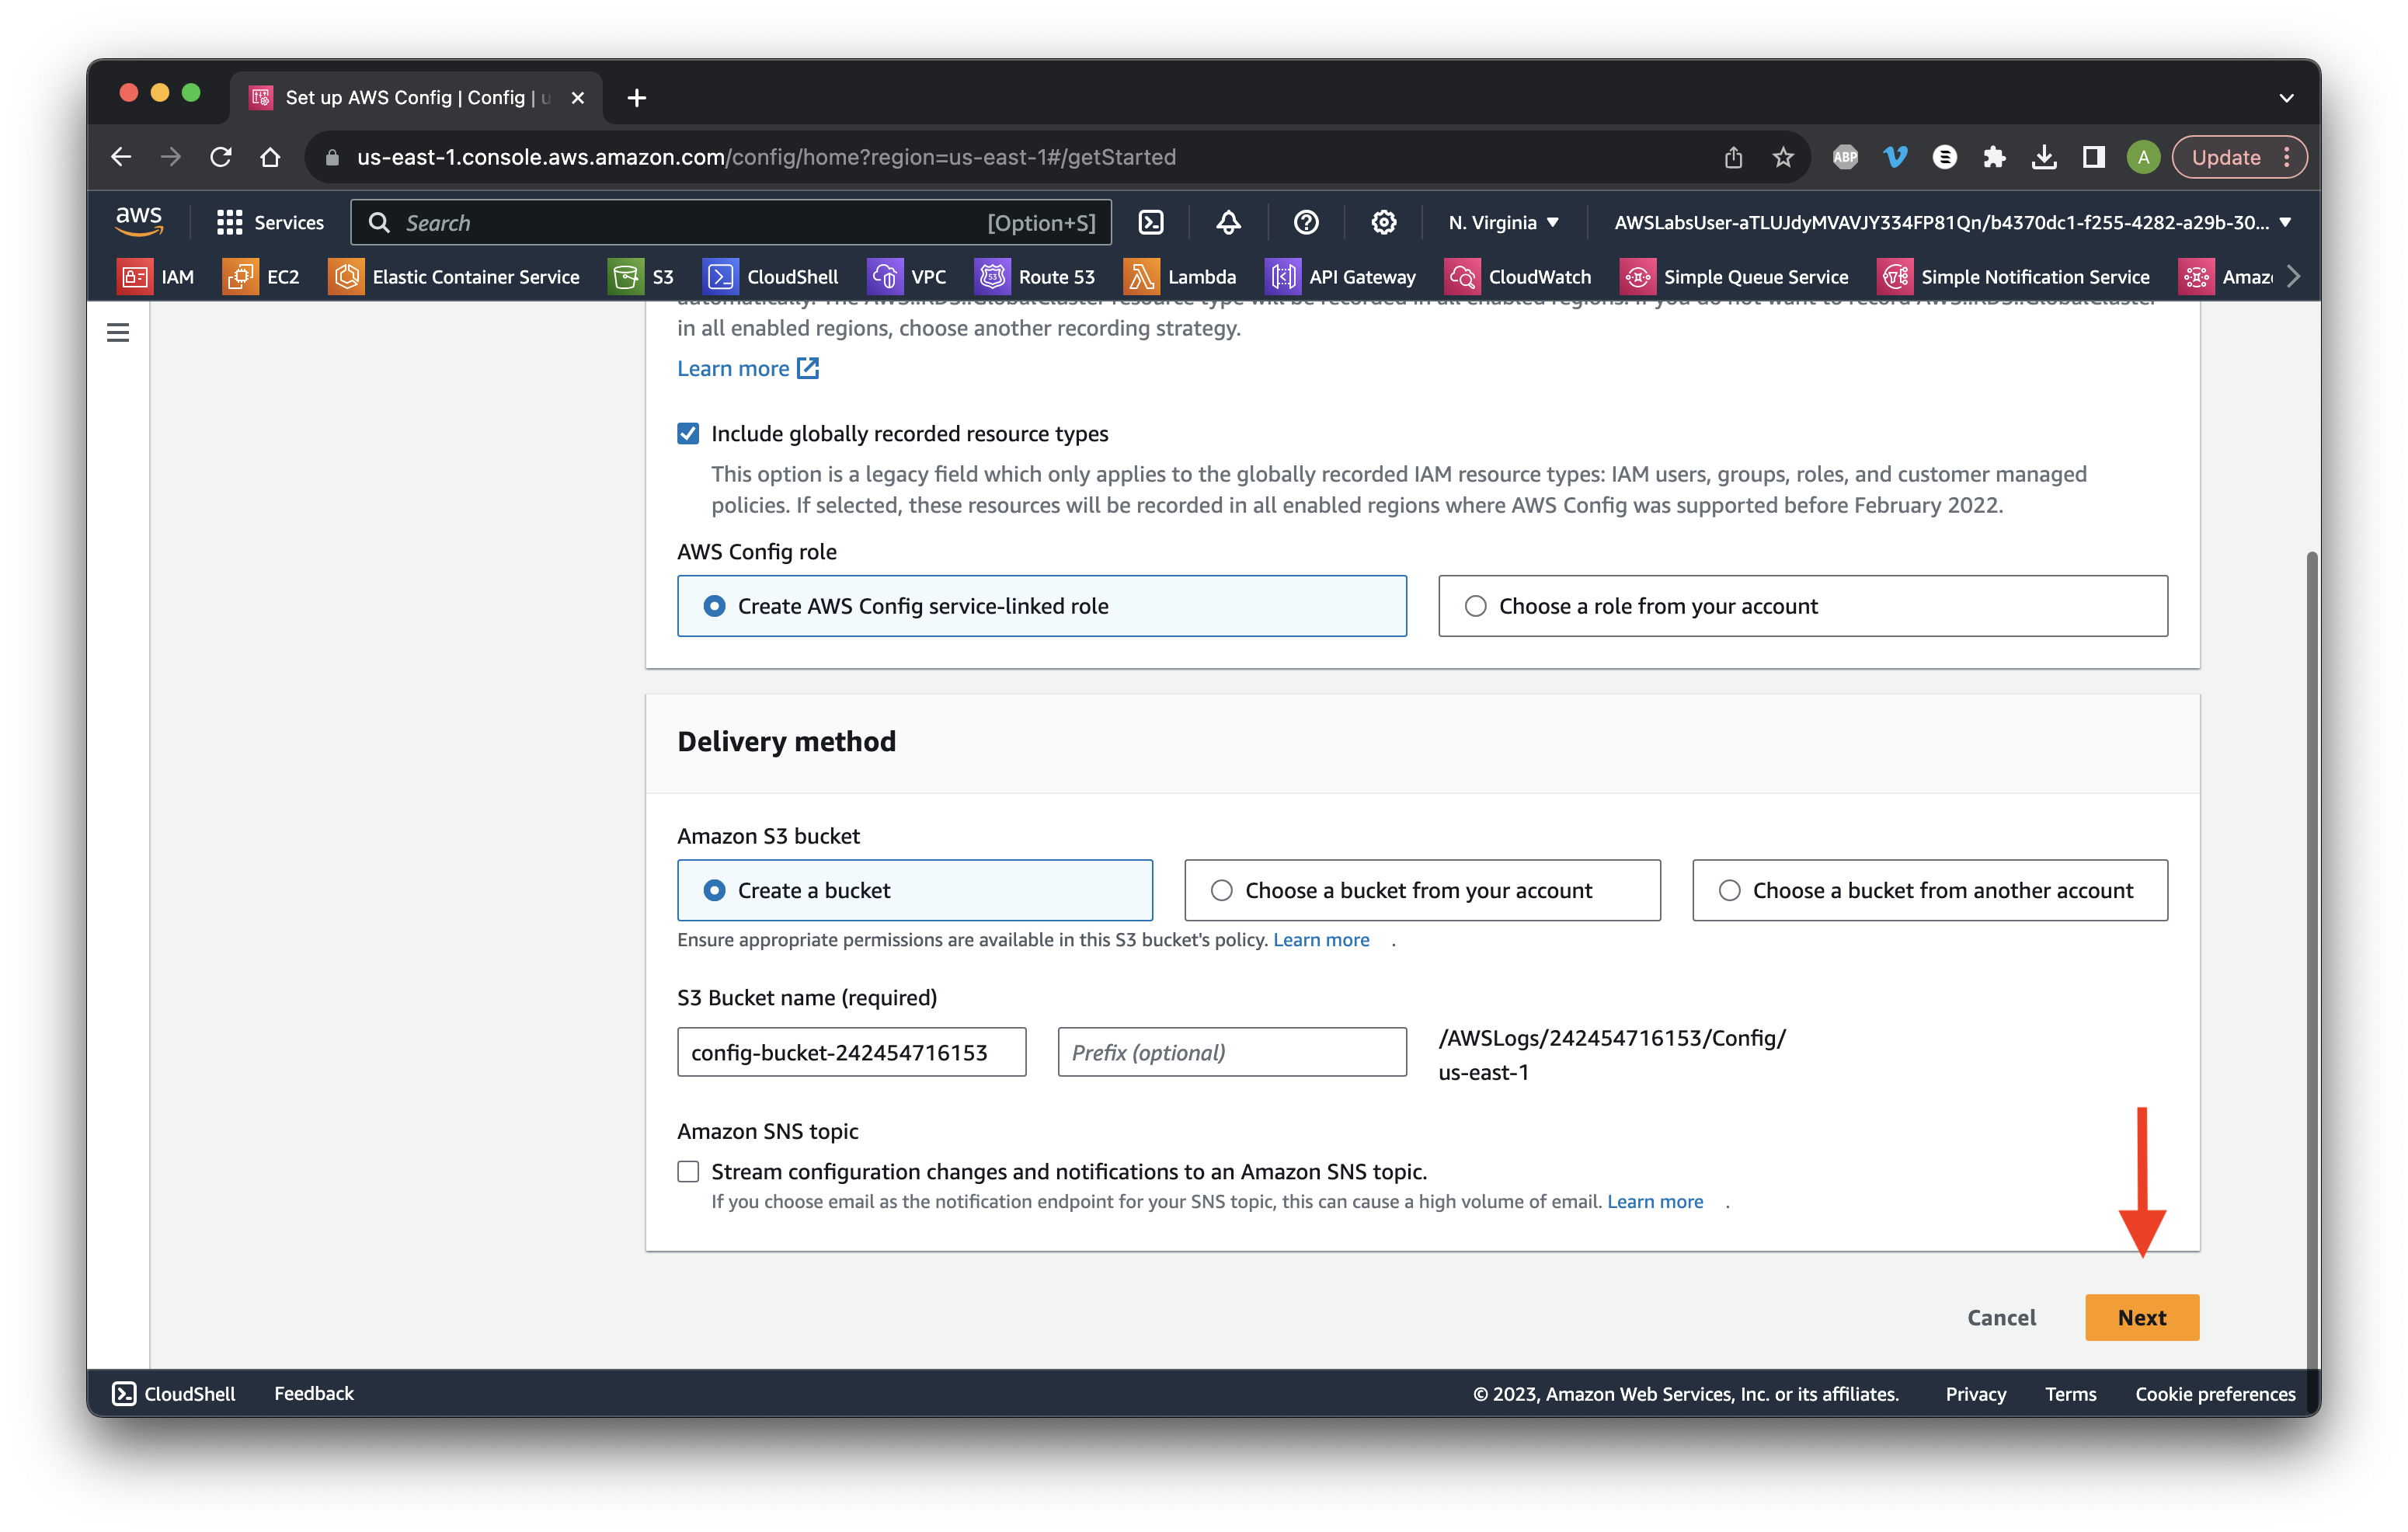Open the VPC shortcut
The width and height of the screenshot is (2408, 1532).
tap(907, 277)
